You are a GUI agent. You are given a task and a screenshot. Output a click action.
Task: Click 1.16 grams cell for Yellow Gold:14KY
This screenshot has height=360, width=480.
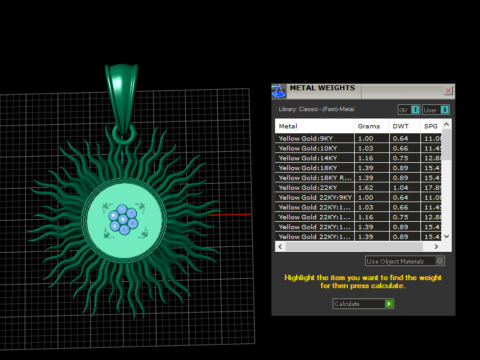click(x=372, y=158)
